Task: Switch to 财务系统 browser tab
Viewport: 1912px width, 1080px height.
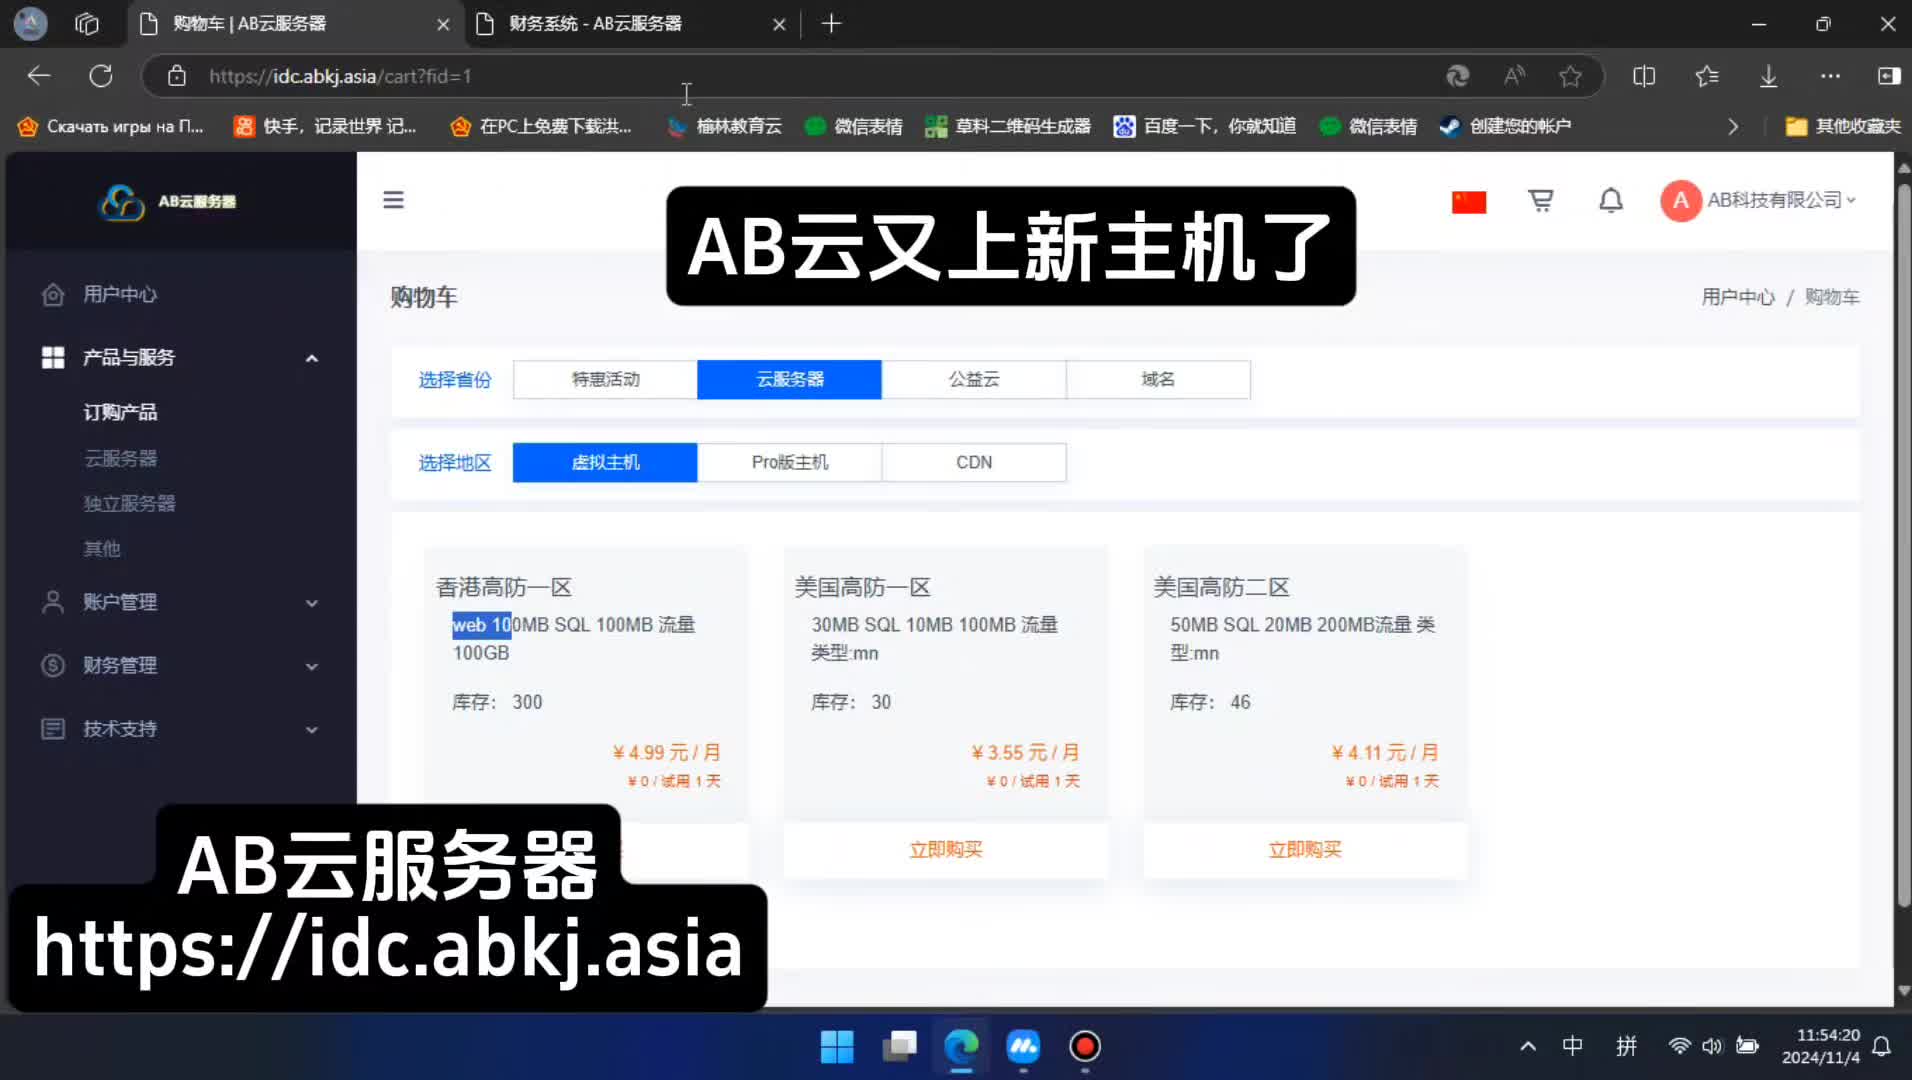Action: pos(630,24)
